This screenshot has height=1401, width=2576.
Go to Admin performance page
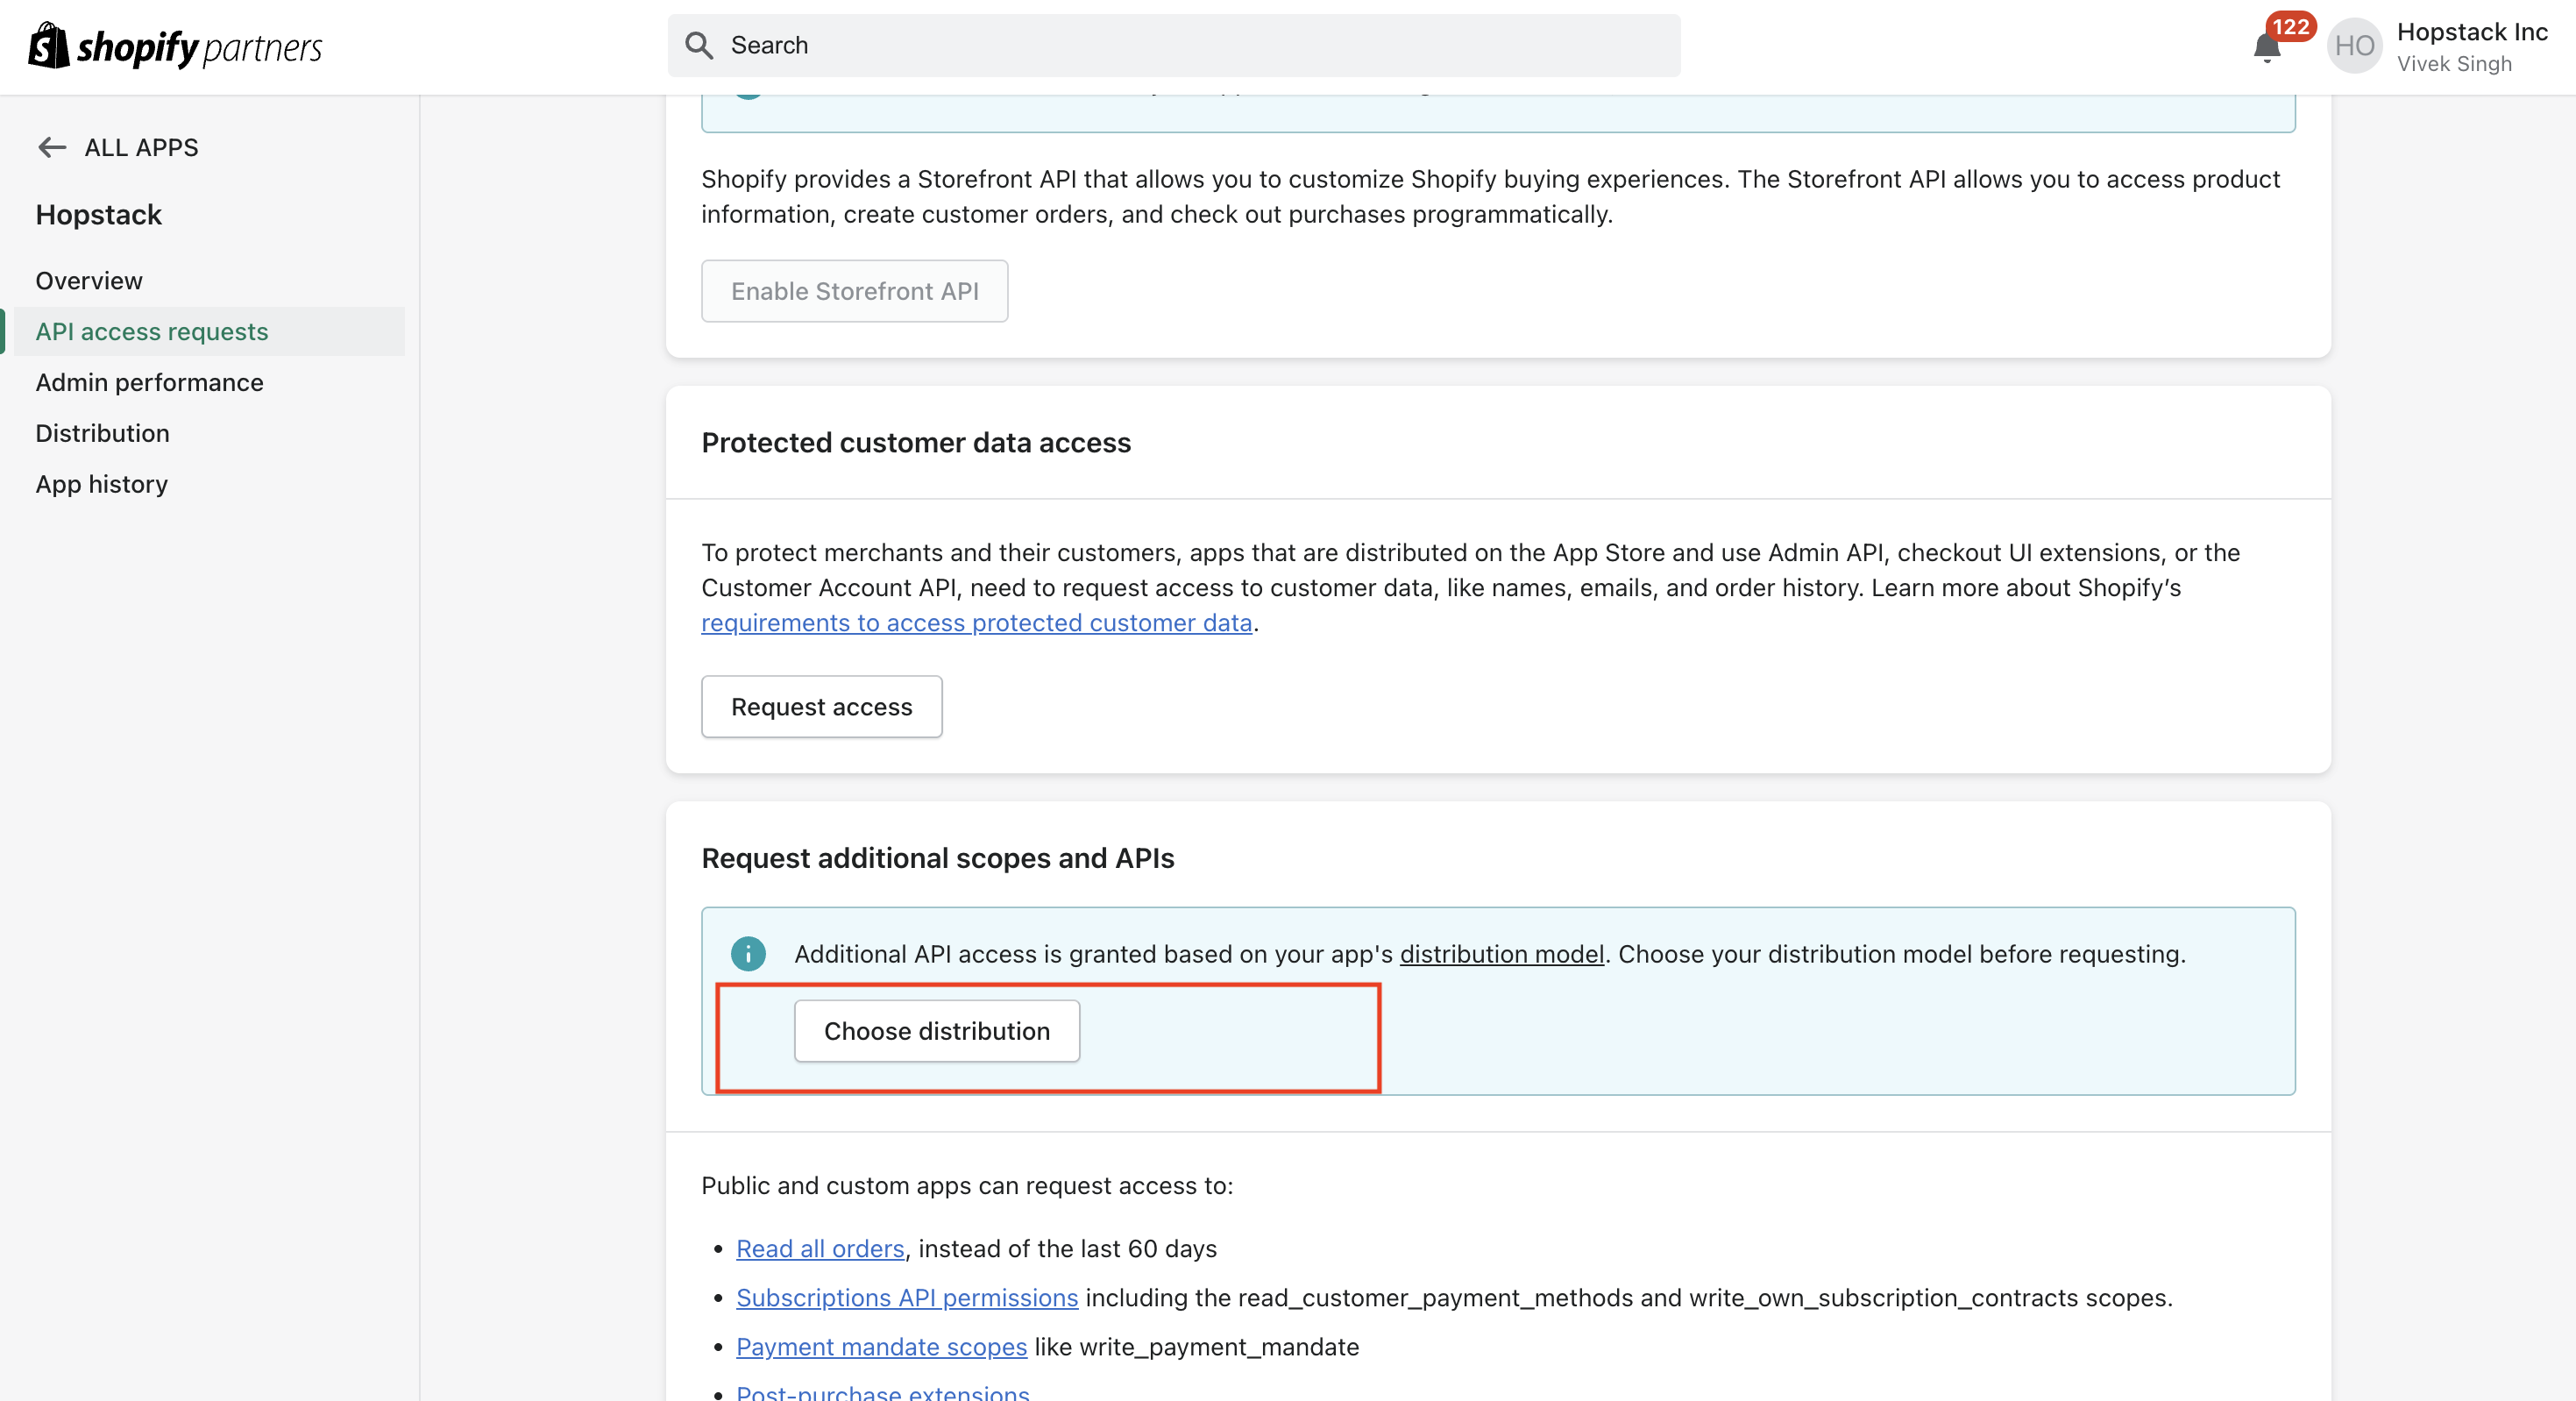tap(149, 382)
